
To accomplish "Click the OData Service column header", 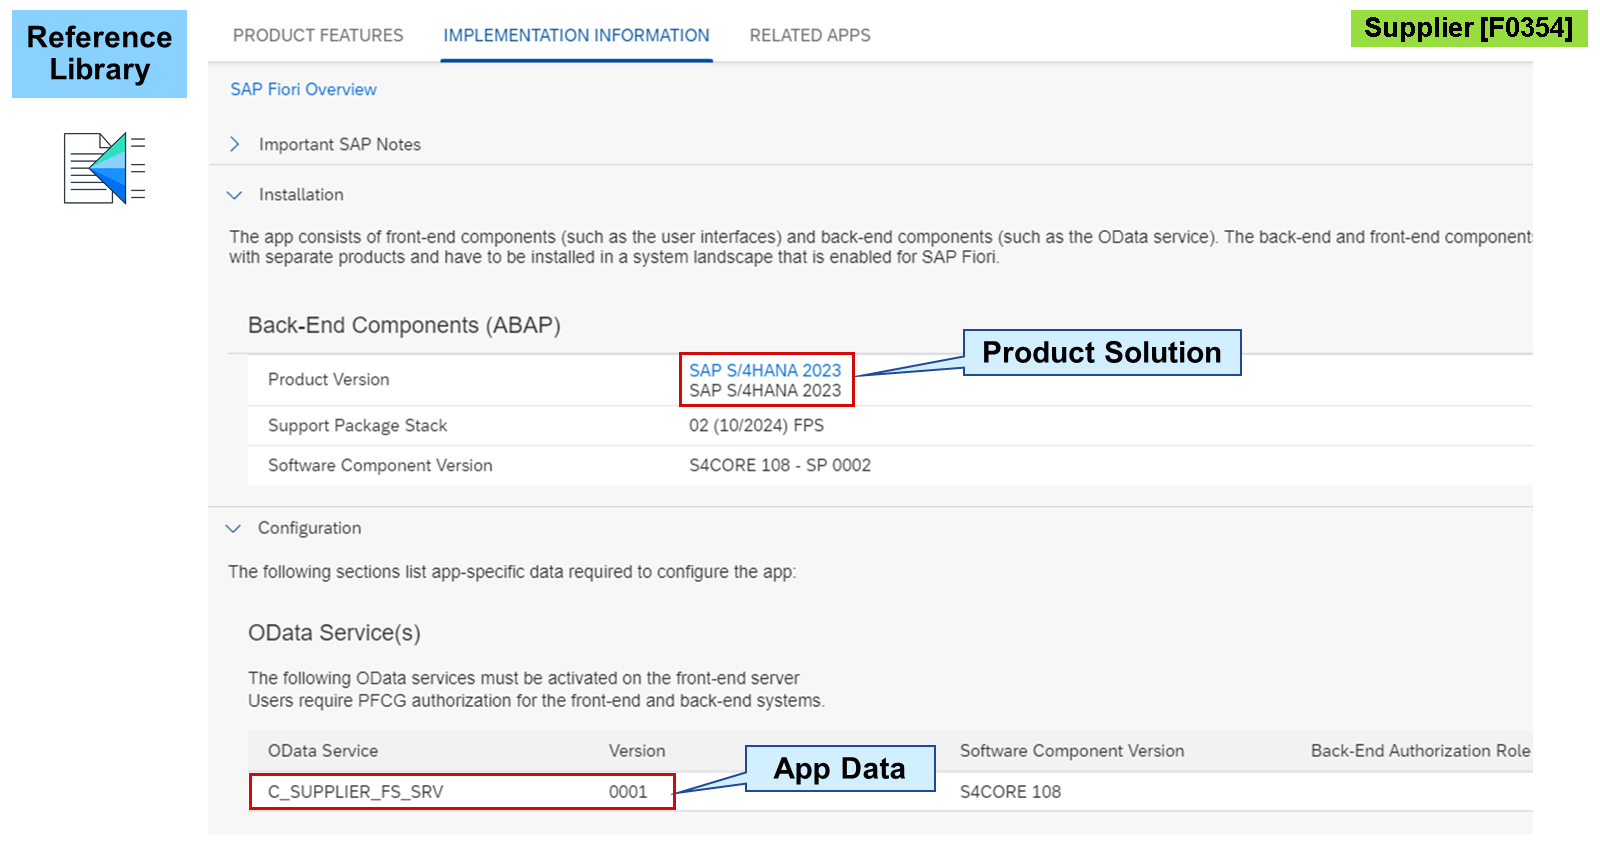I will pyautogui.click(x=323, y=750).
